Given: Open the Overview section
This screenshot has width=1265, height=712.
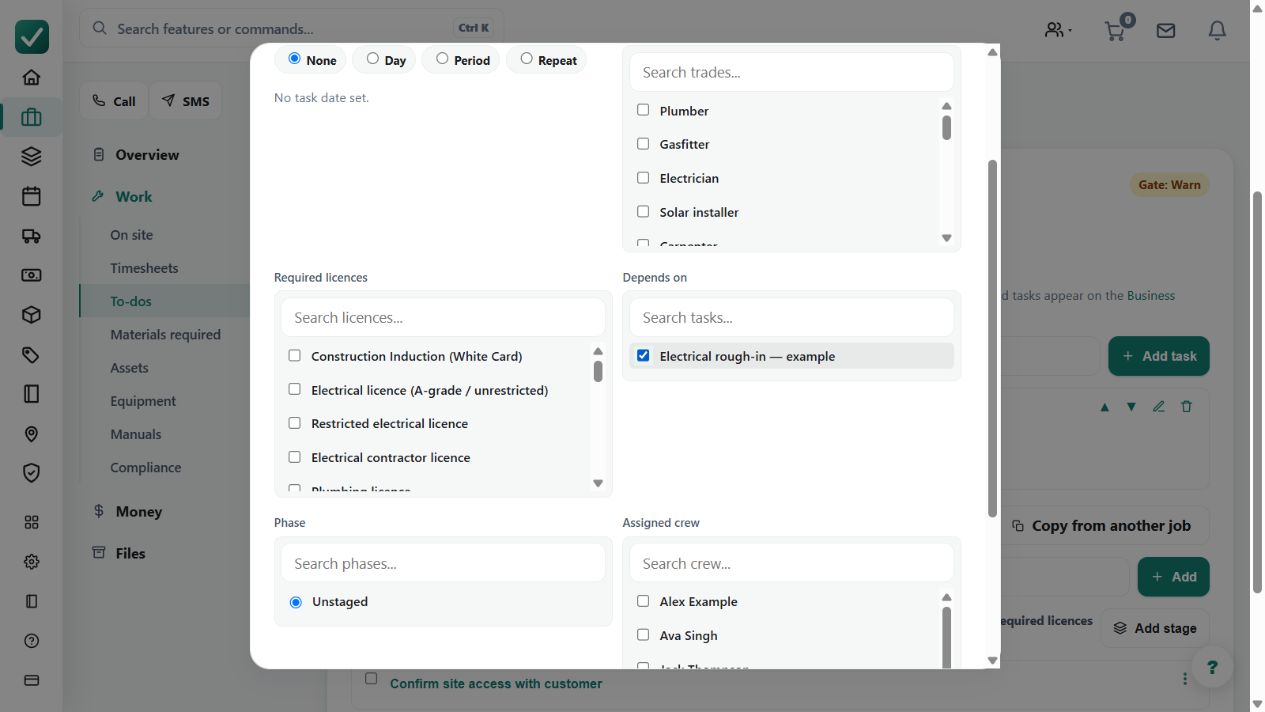Looking at the screenshot, I should 147,155.
